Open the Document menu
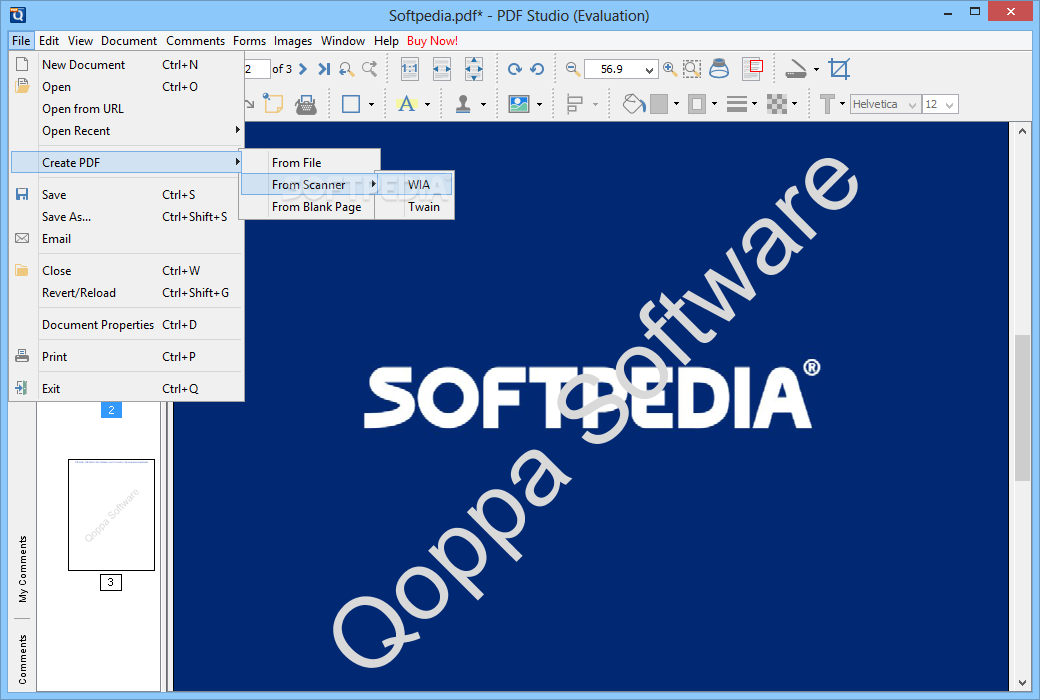 point(129,40)
